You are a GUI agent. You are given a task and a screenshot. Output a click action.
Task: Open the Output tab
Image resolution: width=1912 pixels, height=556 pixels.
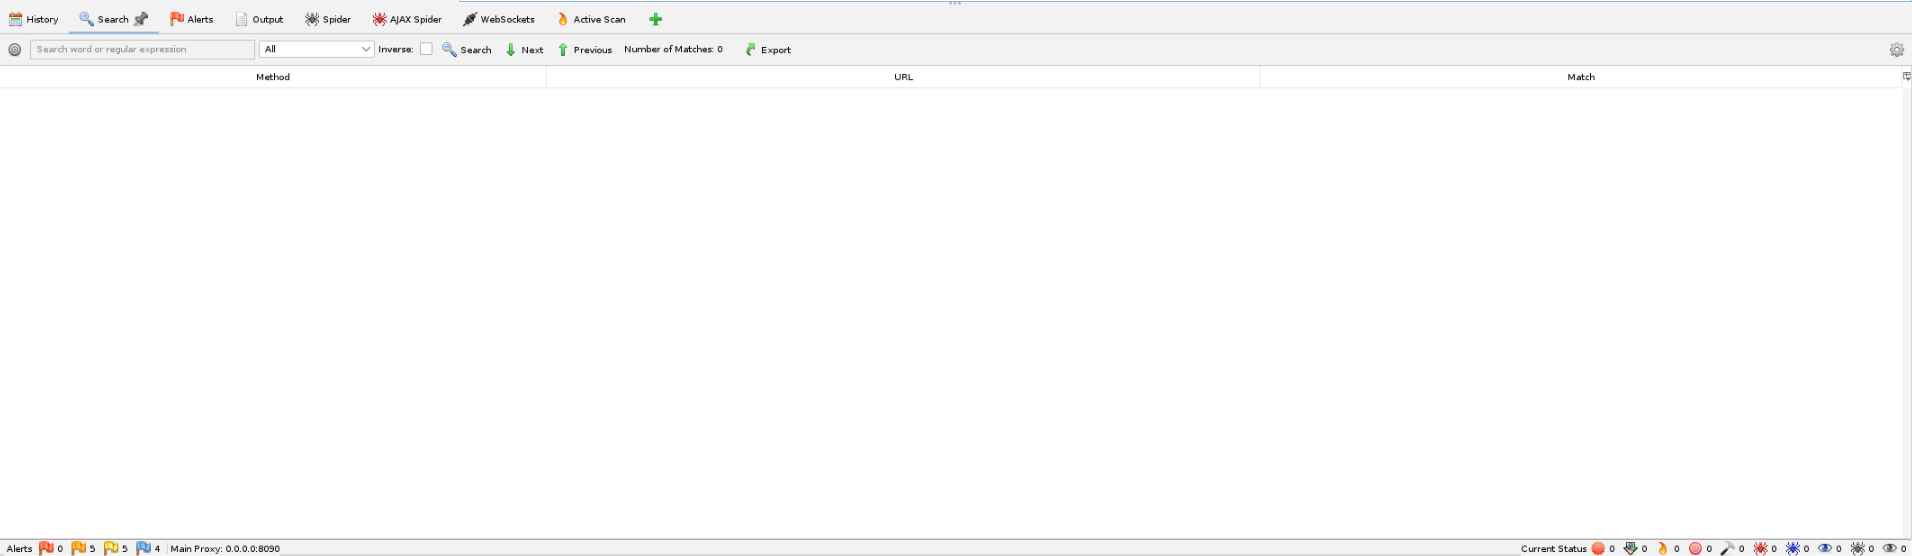pyautogui.click(x=259, y=19)
